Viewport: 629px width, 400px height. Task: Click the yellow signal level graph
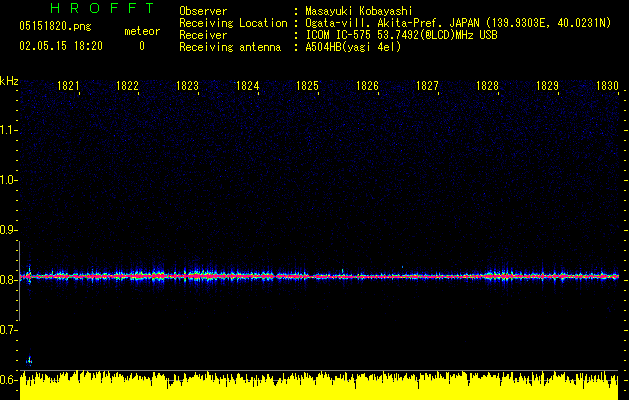(x=319, y=386)
